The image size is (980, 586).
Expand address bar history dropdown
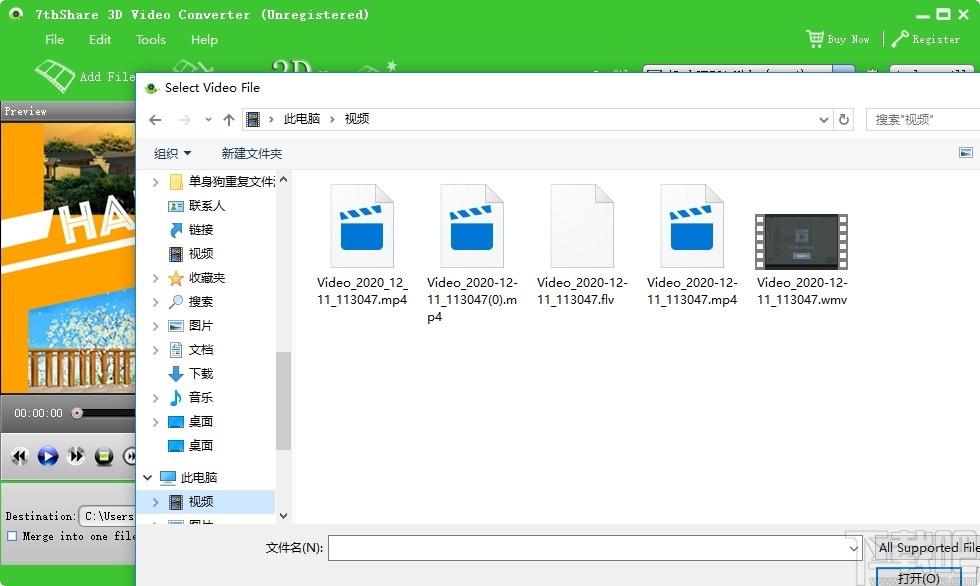pyautogui.click(x=824, y=119)
